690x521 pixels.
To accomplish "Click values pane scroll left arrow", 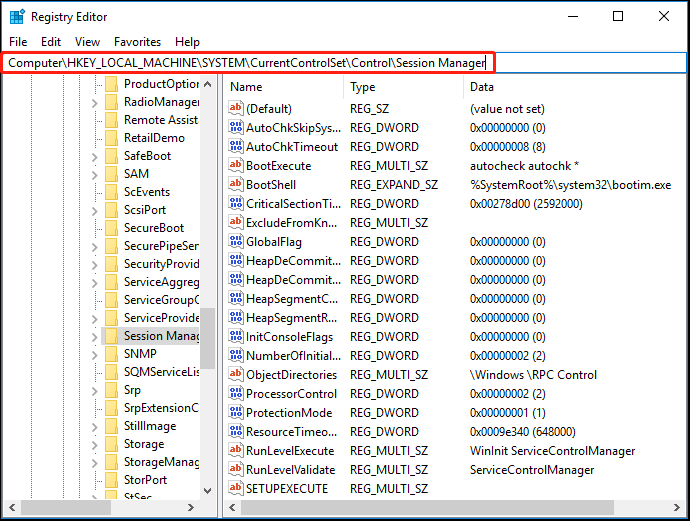I will [x=232, y=507].
